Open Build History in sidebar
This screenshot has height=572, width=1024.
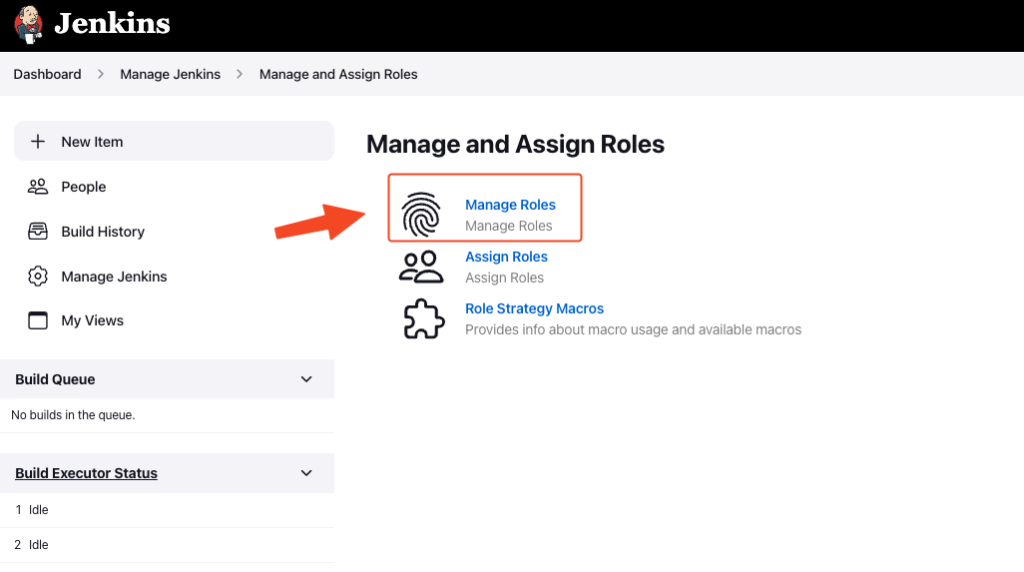pyautogui.click(x=103, y=232)
